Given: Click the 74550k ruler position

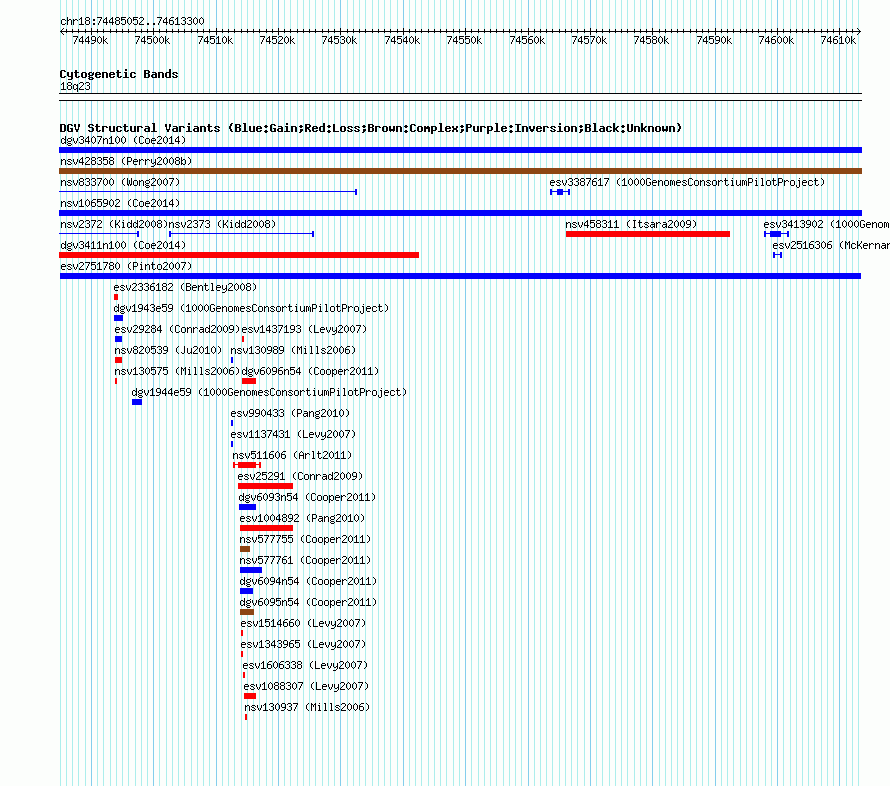Looking at the screenshot, I should tap(464, 40).
